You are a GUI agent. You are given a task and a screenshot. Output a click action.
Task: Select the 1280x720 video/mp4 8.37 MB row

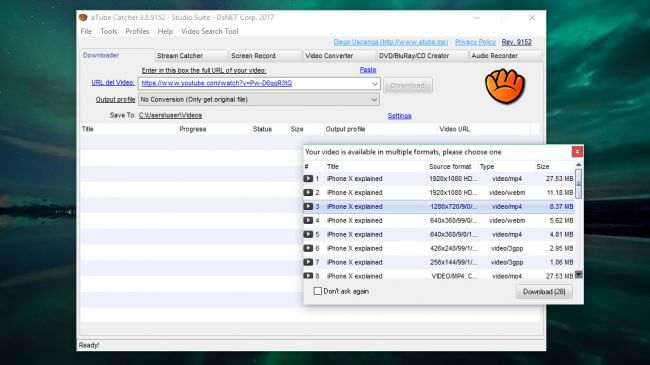tap(439, 207)
